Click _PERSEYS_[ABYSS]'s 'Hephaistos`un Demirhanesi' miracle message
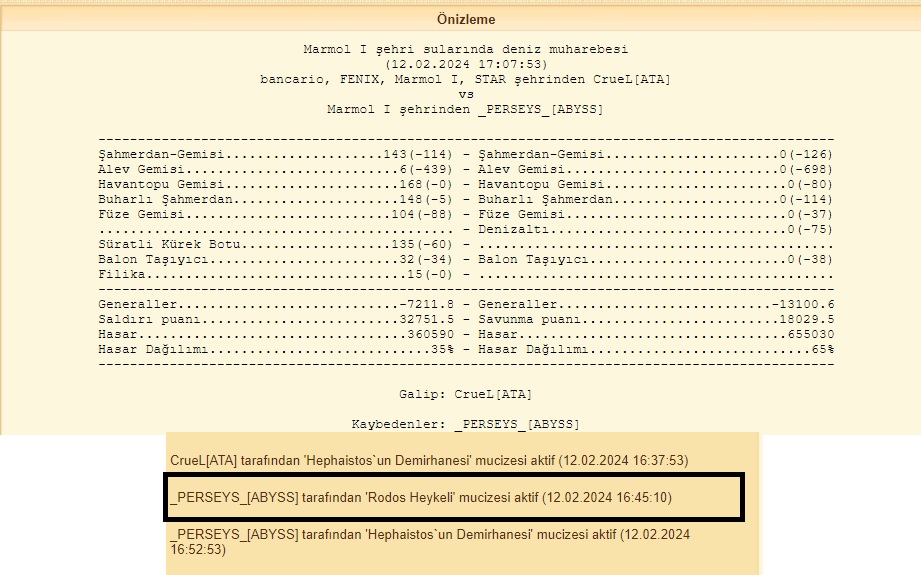 (430, 542)
